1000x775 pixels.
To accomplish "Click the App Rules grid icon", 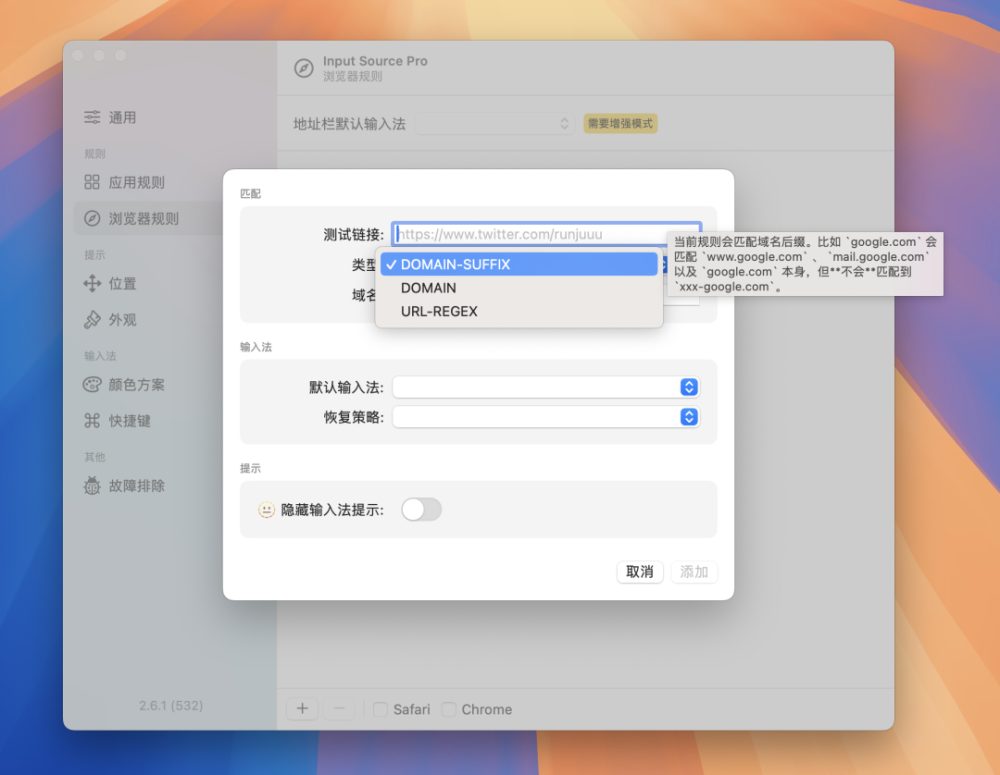I will click(92, 182).
